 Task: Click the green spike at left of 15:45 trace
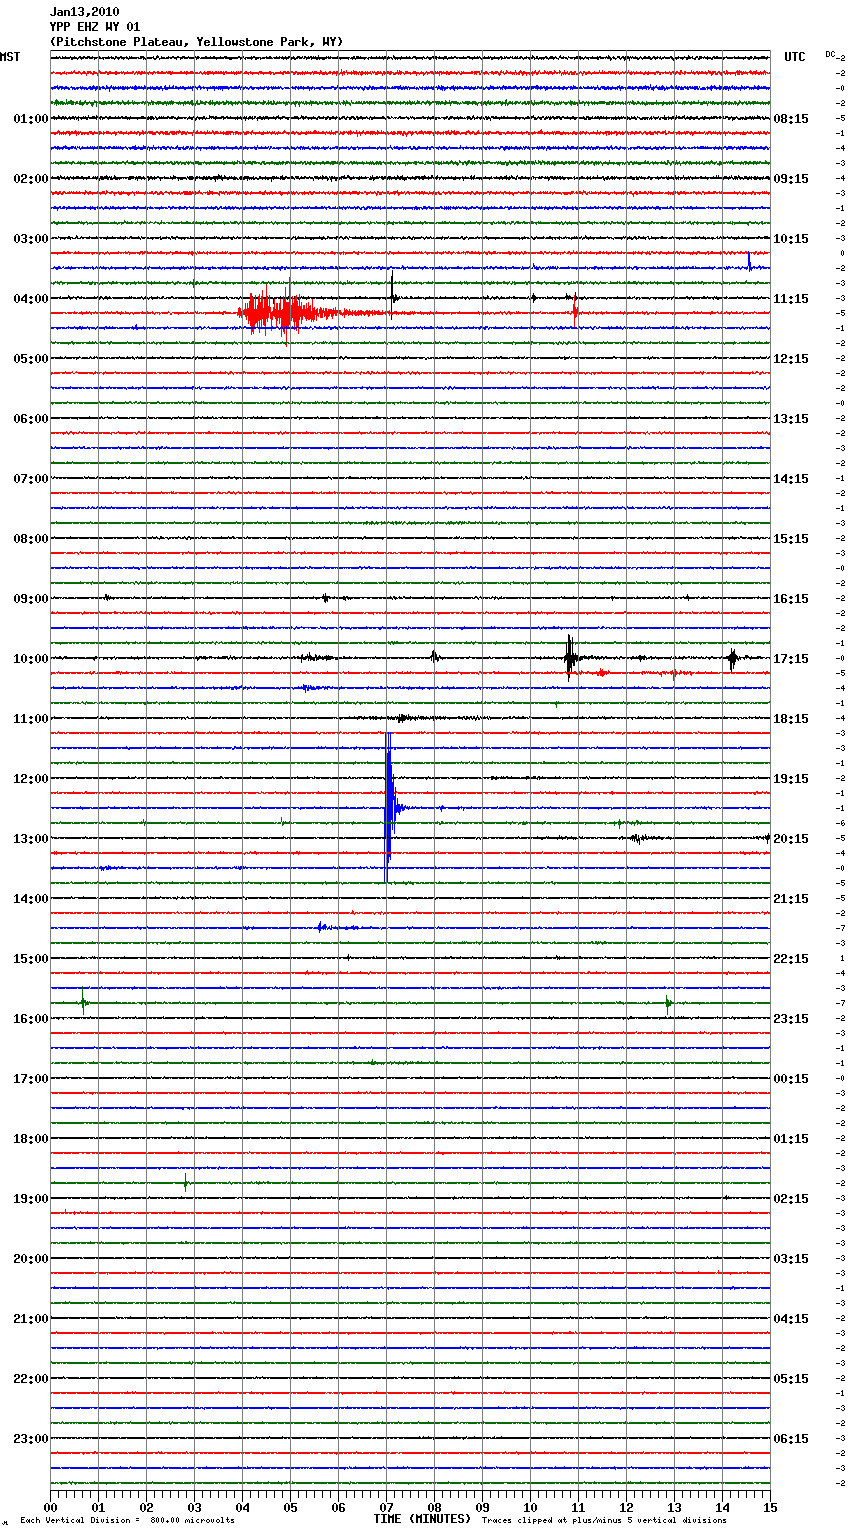coord(83,1000)
